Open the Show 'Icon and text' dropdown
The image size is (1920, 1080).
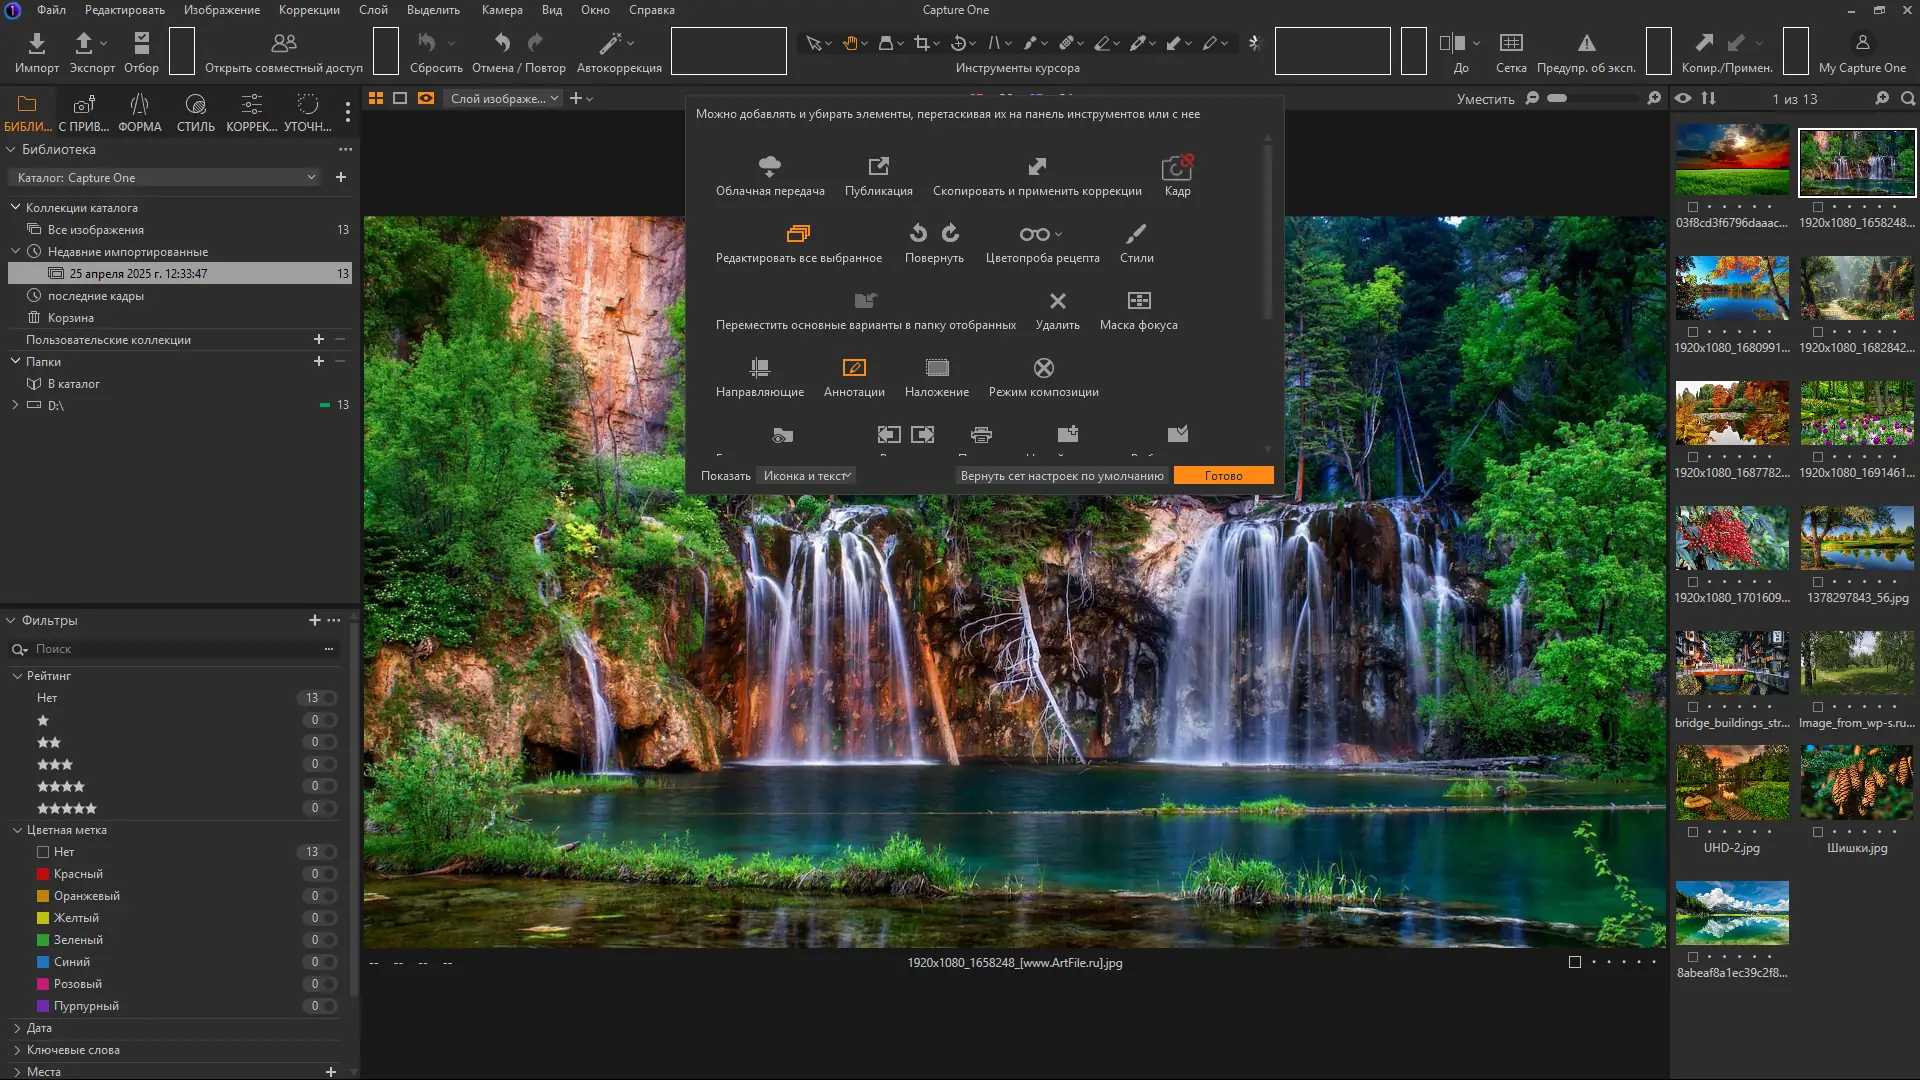coord(806,476)
